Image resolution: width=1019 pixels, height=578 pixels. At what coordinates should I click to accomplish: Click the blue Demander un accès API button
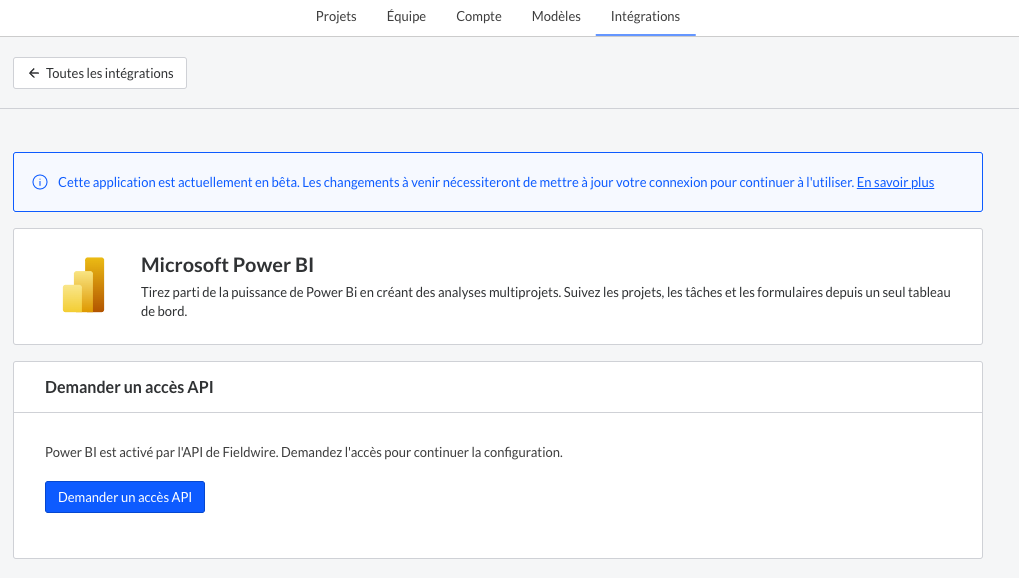click(125, 497)
